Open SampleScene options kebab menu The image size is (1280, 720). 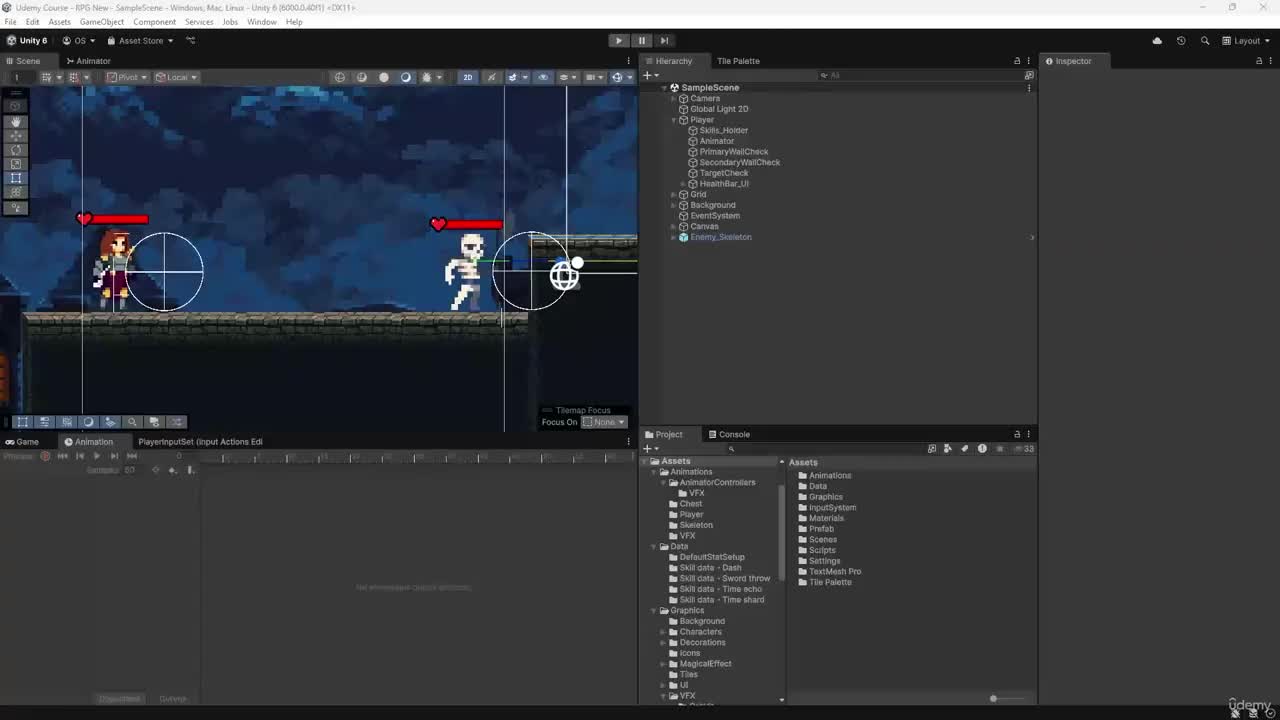pos(1029,88)
